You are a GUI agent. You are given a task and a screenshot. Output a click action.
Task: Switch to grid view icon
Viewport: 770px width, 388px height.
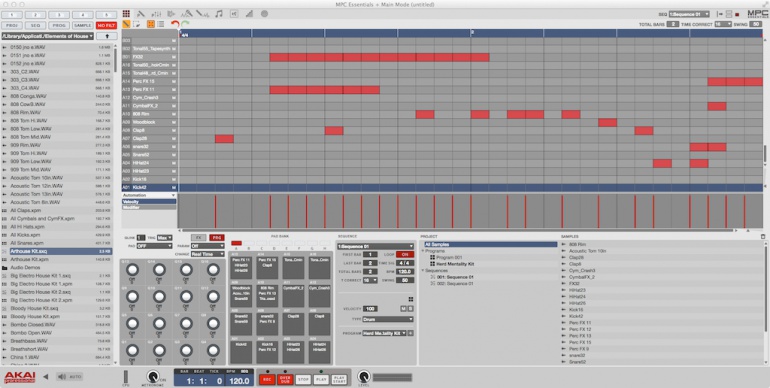coord(151,24)
